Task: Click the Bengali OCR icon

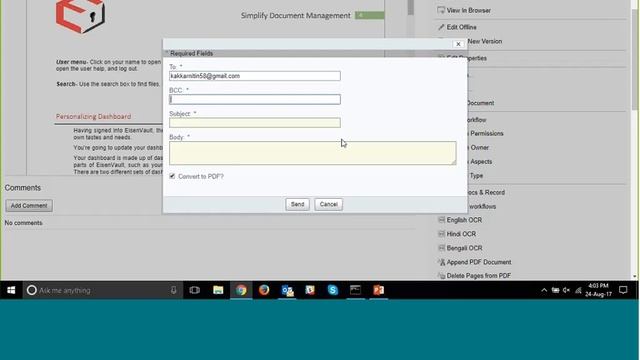Action: point(441,248)
